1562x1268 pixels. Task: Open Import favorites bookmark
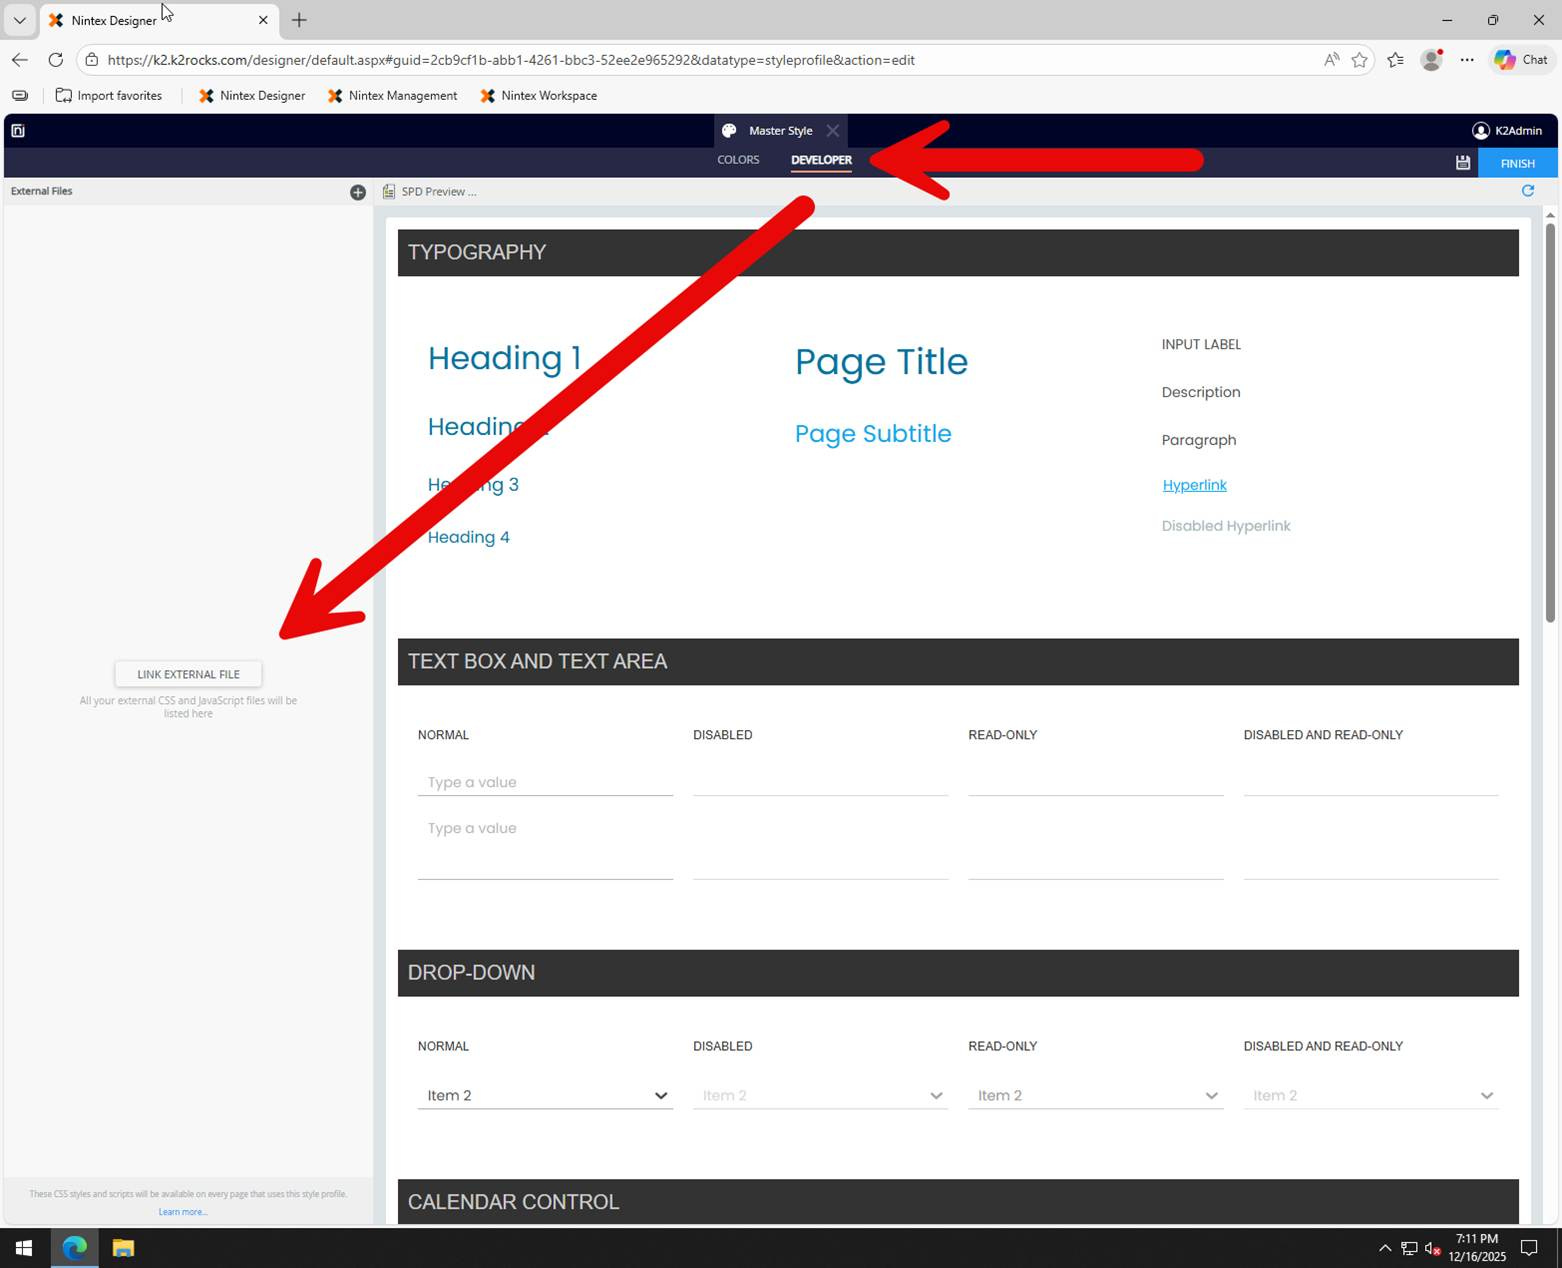tap(109, 96)
